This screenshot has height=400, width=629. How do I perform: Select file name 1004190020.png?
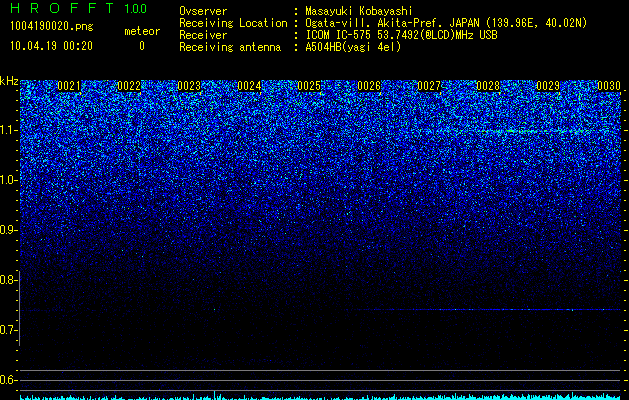pos(52,27)
